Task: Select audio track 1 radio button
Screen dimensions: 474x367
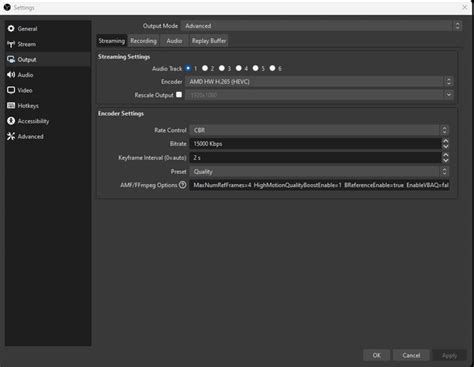Action: click(x=188, y=68)
